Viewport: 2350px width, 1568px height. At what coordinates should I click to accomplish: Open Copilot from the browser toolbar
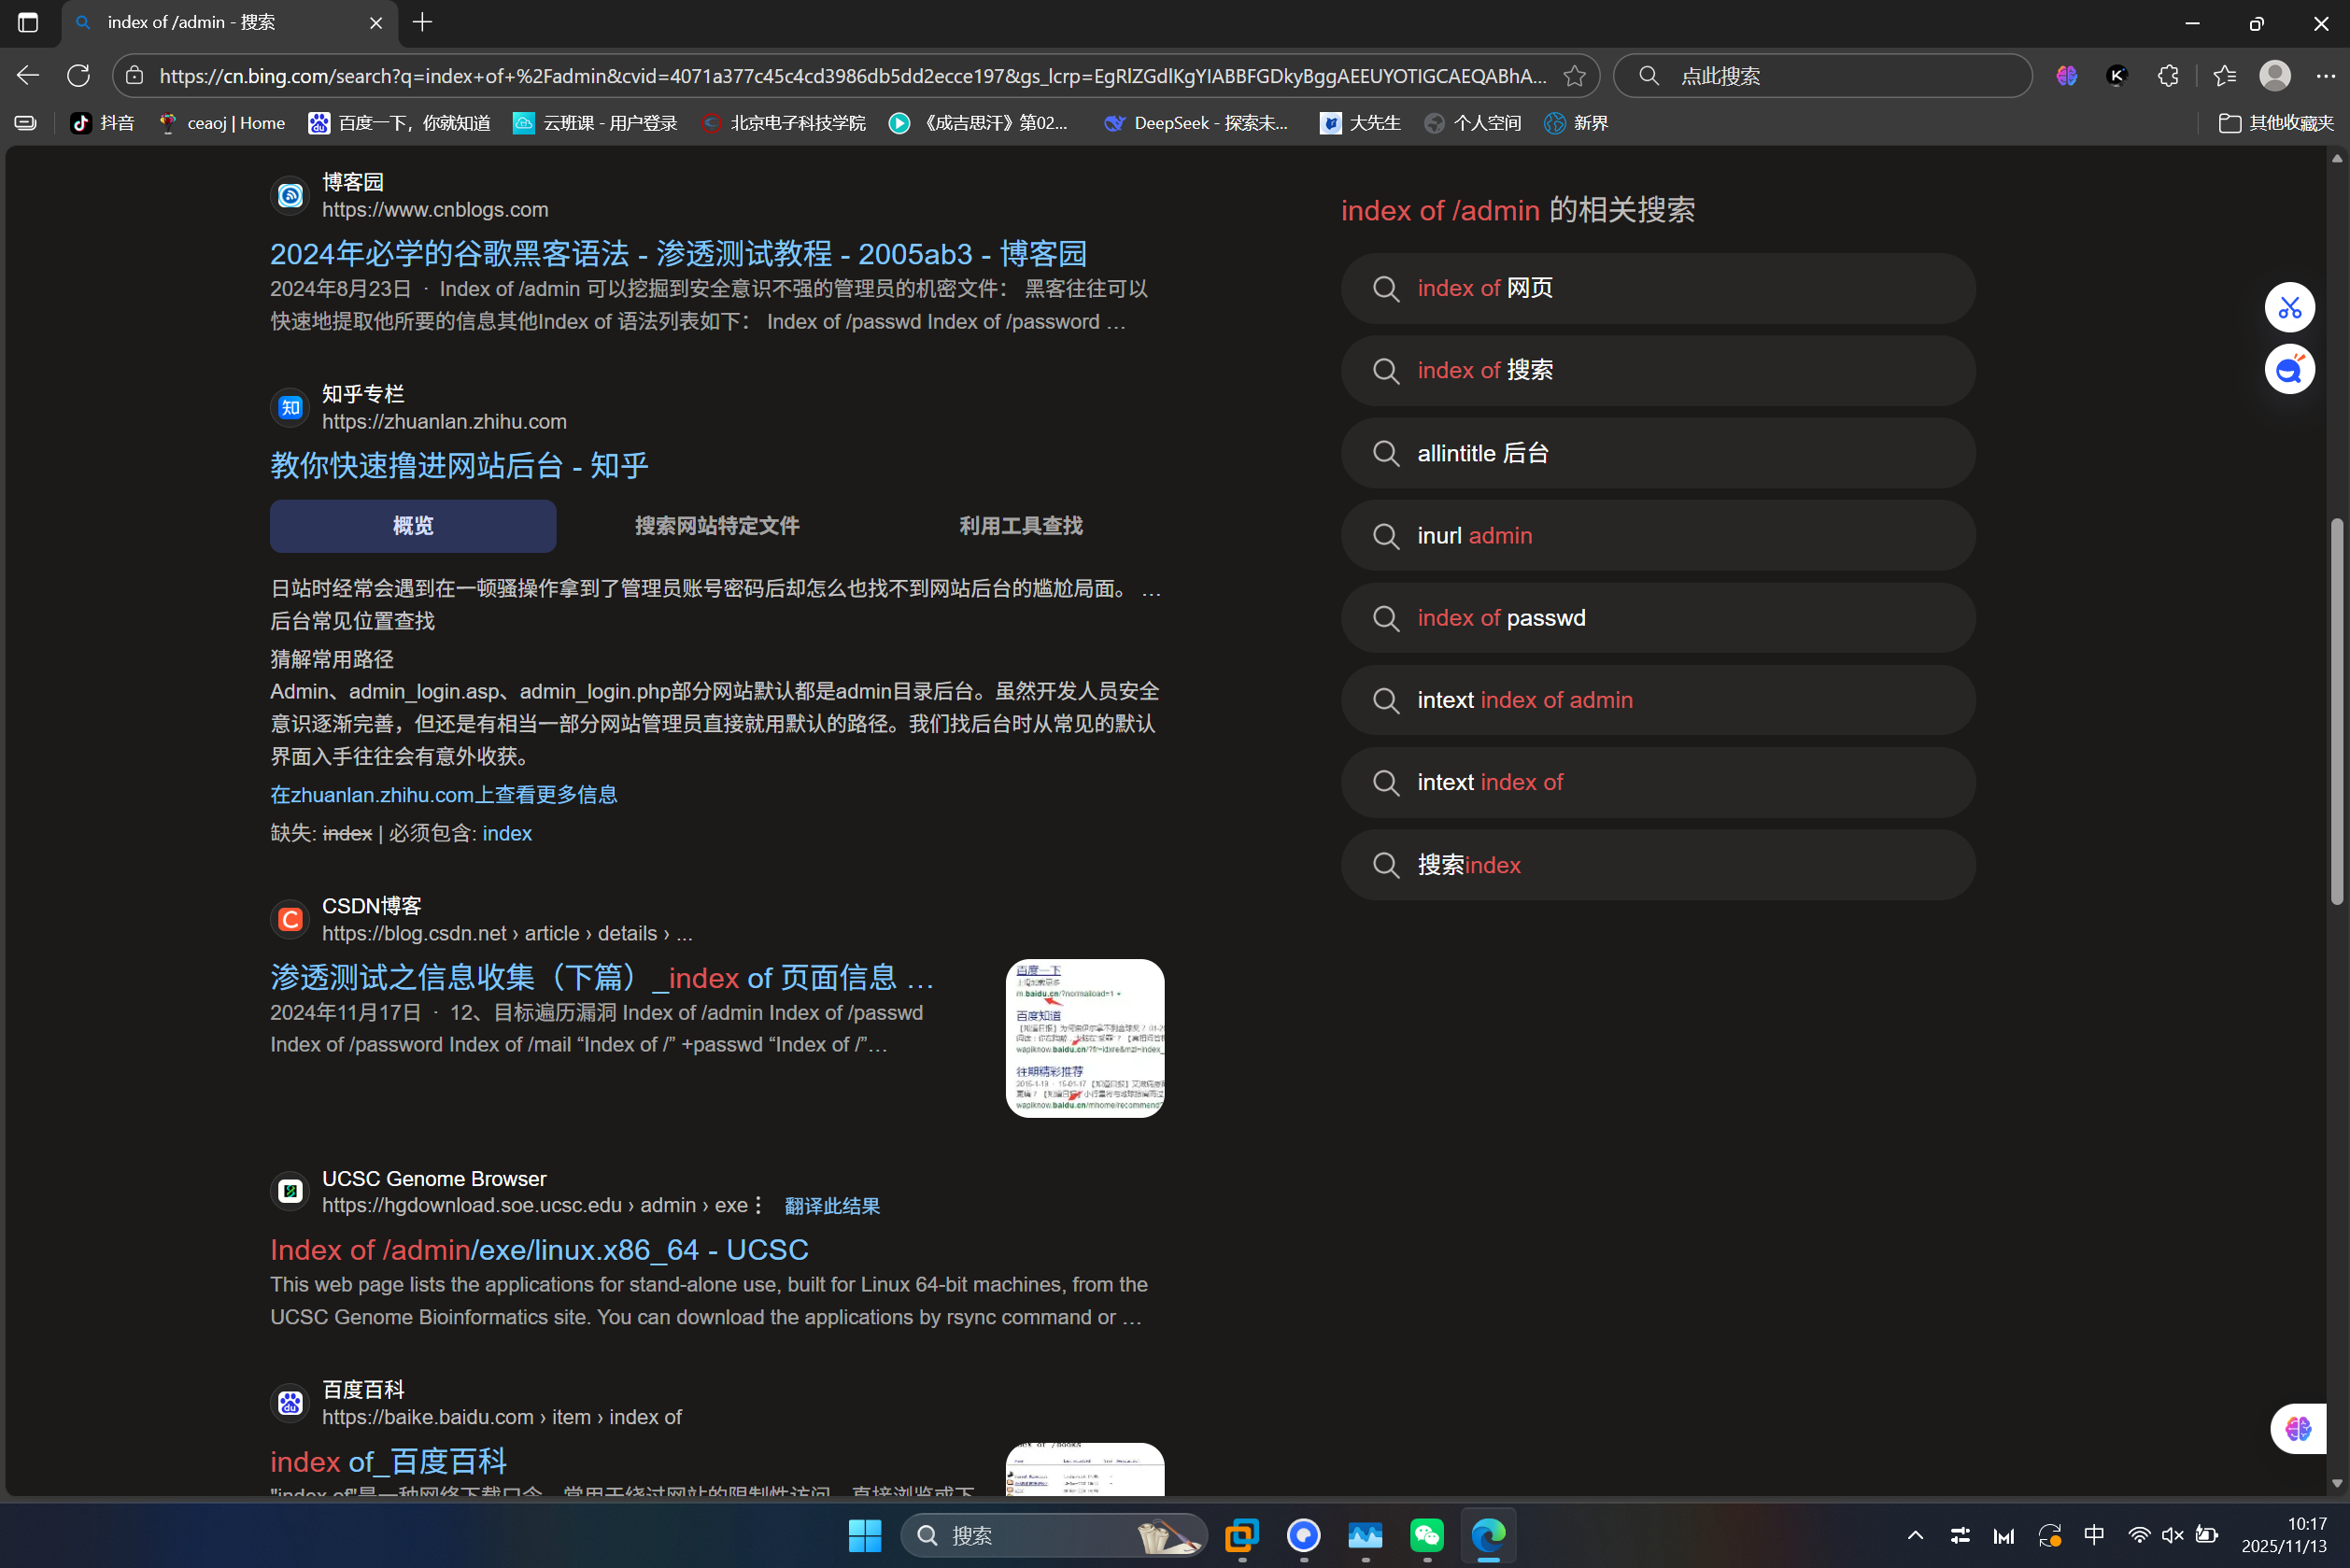tap(2067, 75)
